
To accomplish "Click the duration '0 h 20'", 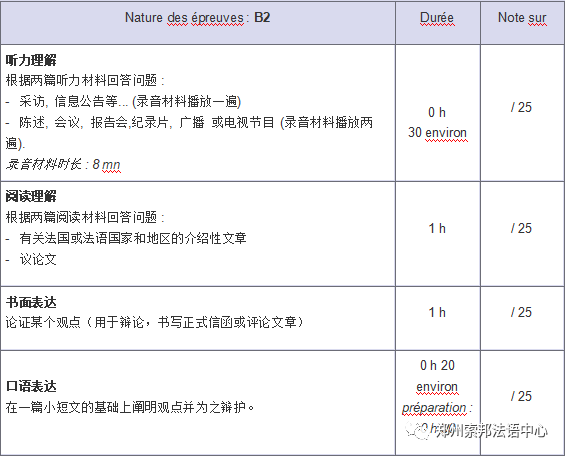I will (x=437, y=365).
